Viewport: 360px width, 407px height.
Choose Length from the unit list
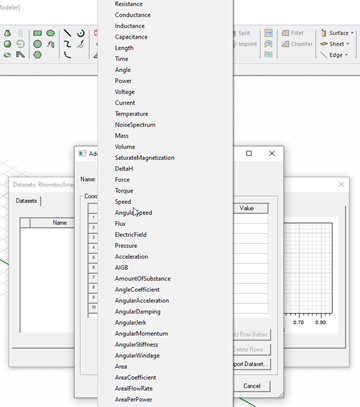coord(124,48)
